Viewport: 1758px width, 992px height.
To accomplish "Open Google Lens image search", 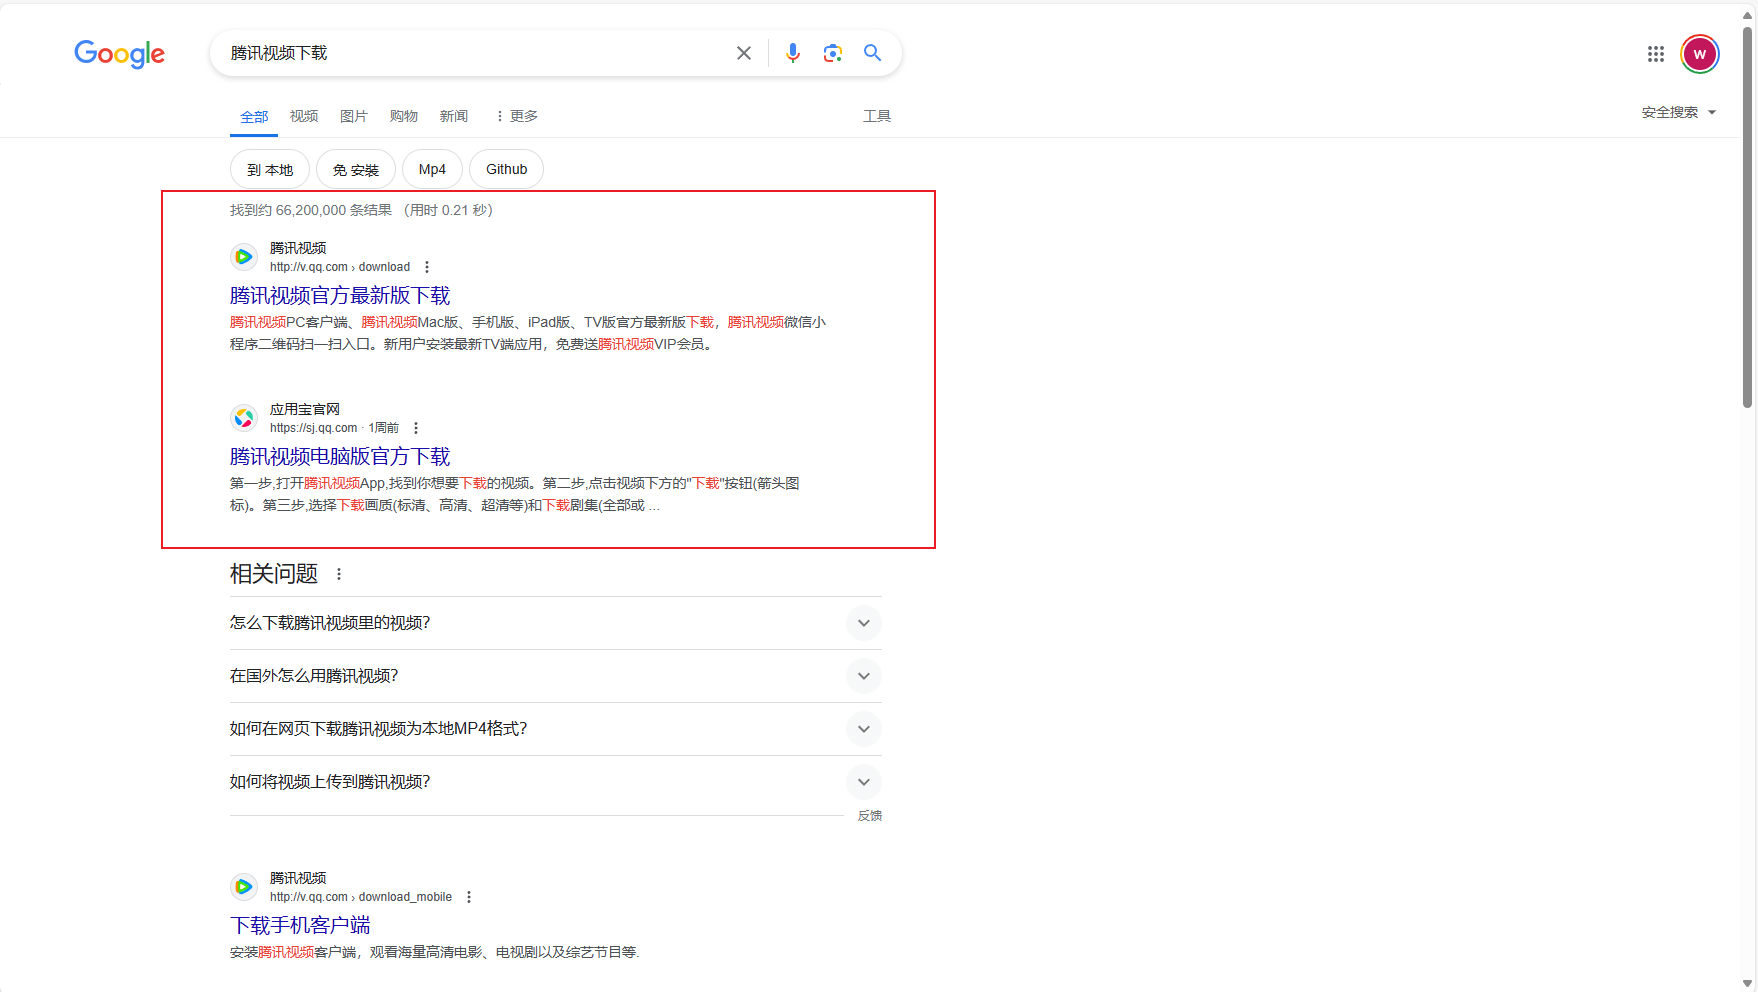I will pos(832,53).
